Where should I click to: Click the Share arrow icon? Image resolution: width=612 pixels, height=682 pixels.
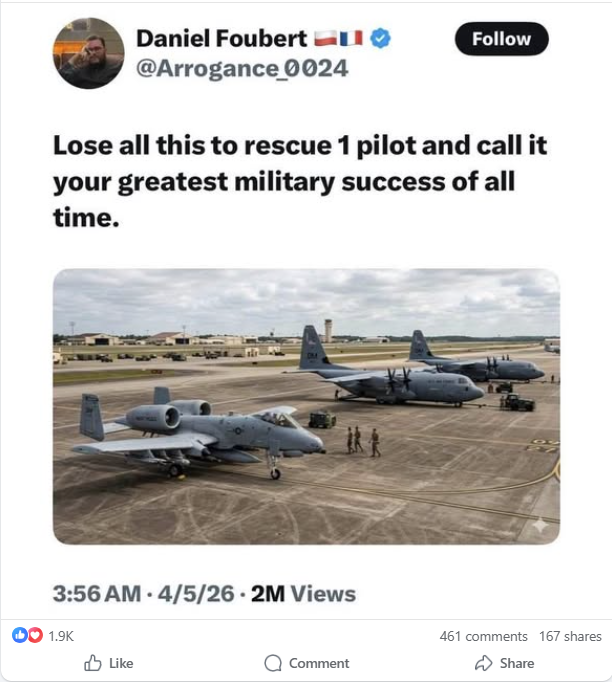tap(483, 663)
